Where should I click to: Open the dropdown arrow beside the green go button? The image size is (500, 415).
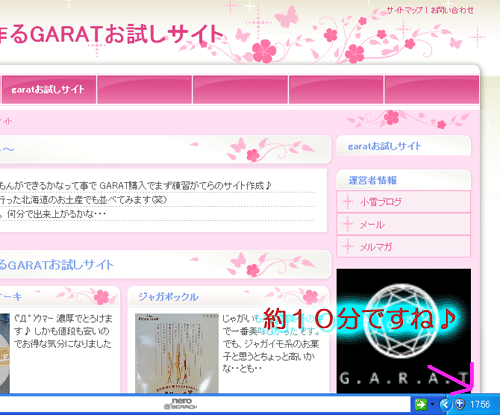pos(432,404)
